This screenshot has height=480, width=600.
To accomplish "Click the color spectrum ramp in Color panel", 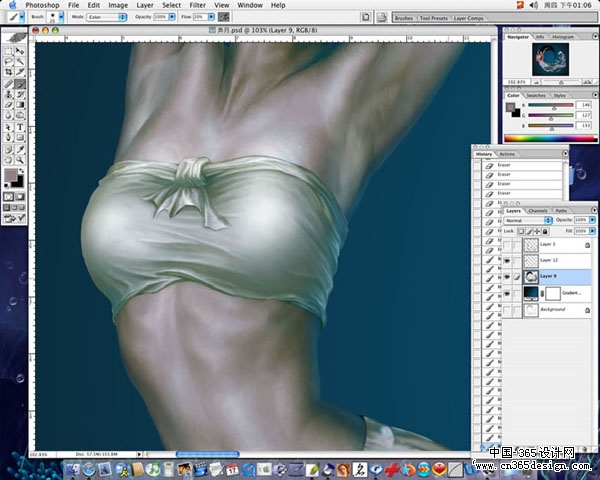I will tap(550, 139).
